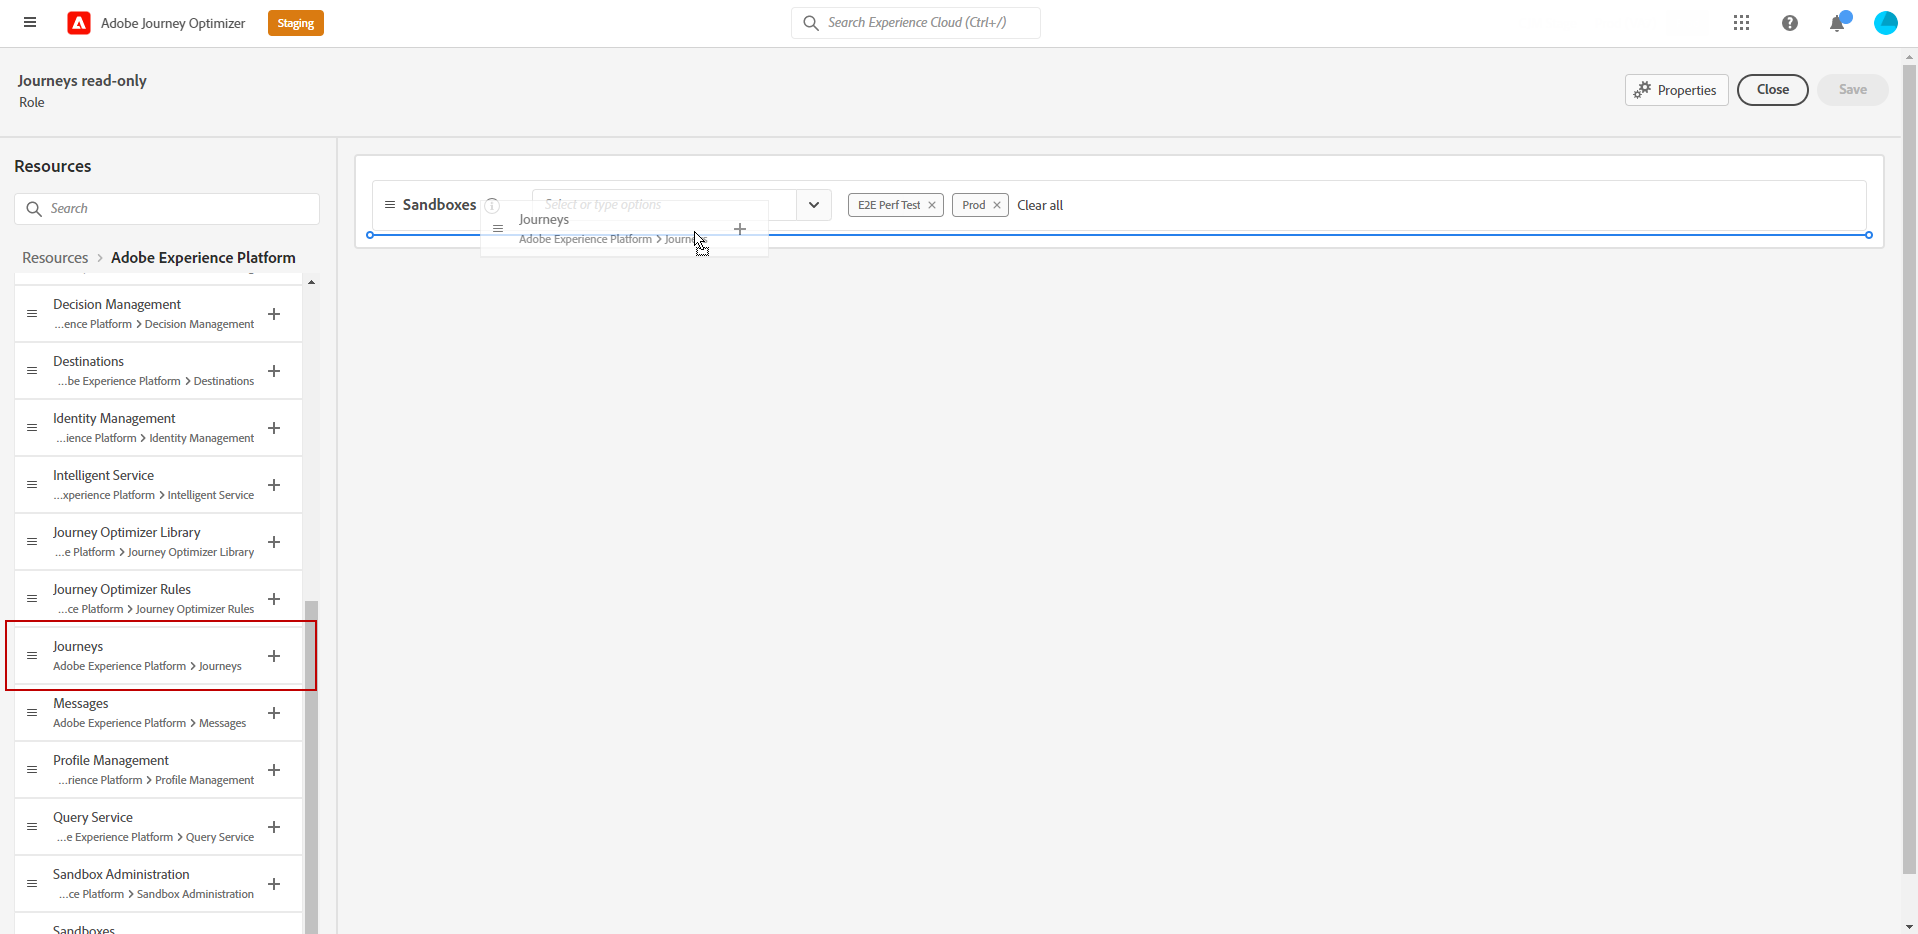Add Messages resource with plus icon
The image size is (1918, 934).
(274, 713)
